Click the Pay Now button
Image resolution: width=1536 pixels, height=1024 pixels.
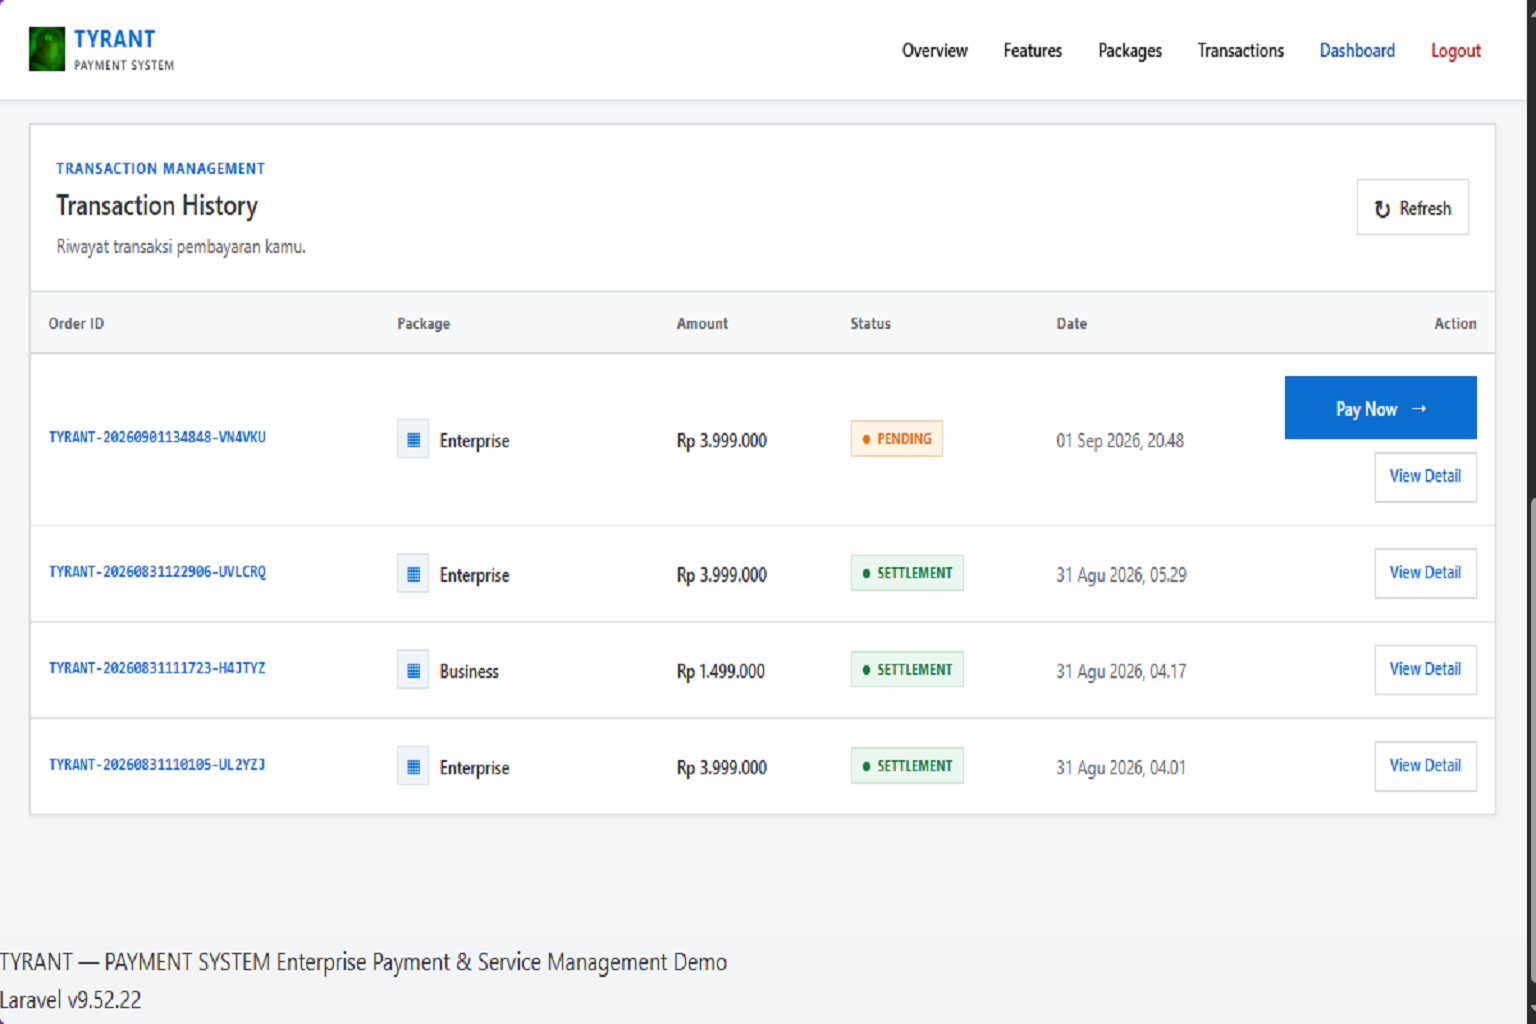point(1380,408)
